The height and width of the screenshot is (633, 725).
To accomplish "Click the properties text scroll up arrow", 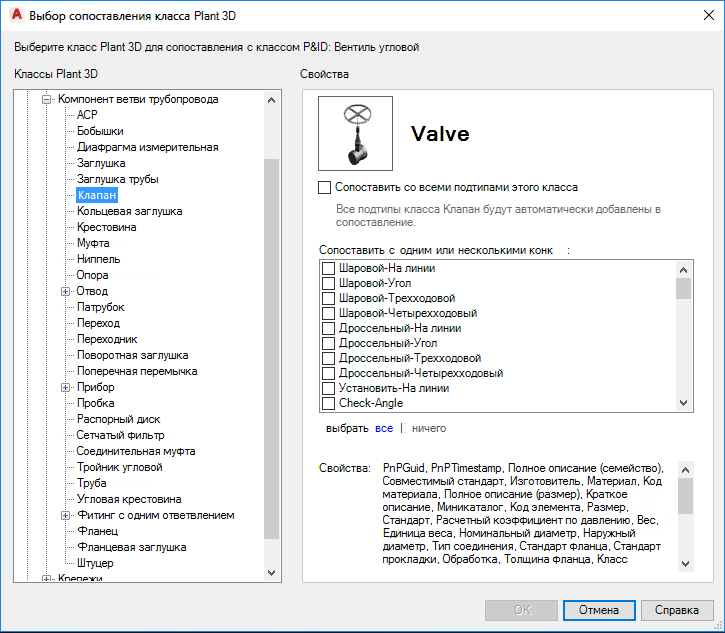I will tap(686, 470).
